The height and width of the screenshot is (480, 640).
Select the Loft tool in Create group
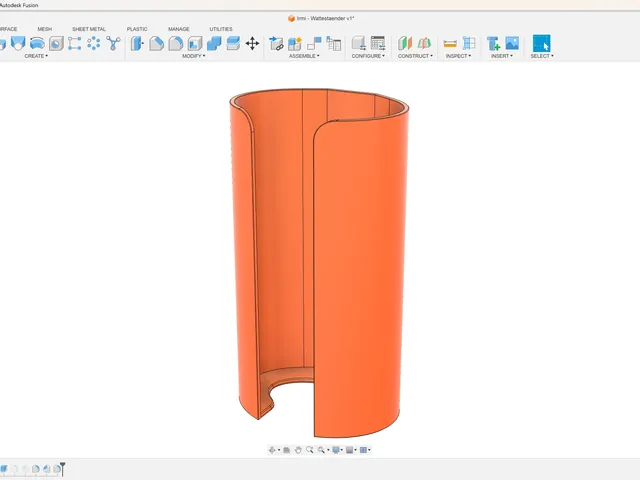coord(18,43)
